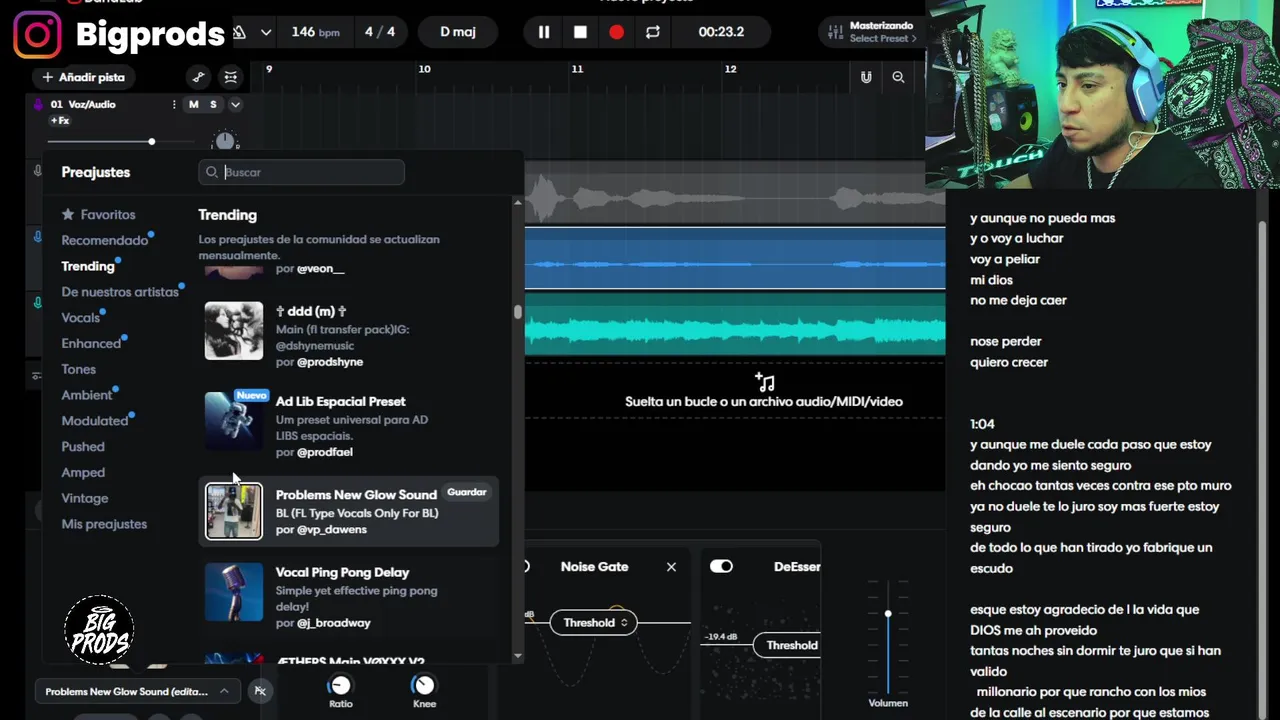Click the Fx bypass icon beside the preset selector
The width and height of the screenshot is (1280, 720).
260,691
